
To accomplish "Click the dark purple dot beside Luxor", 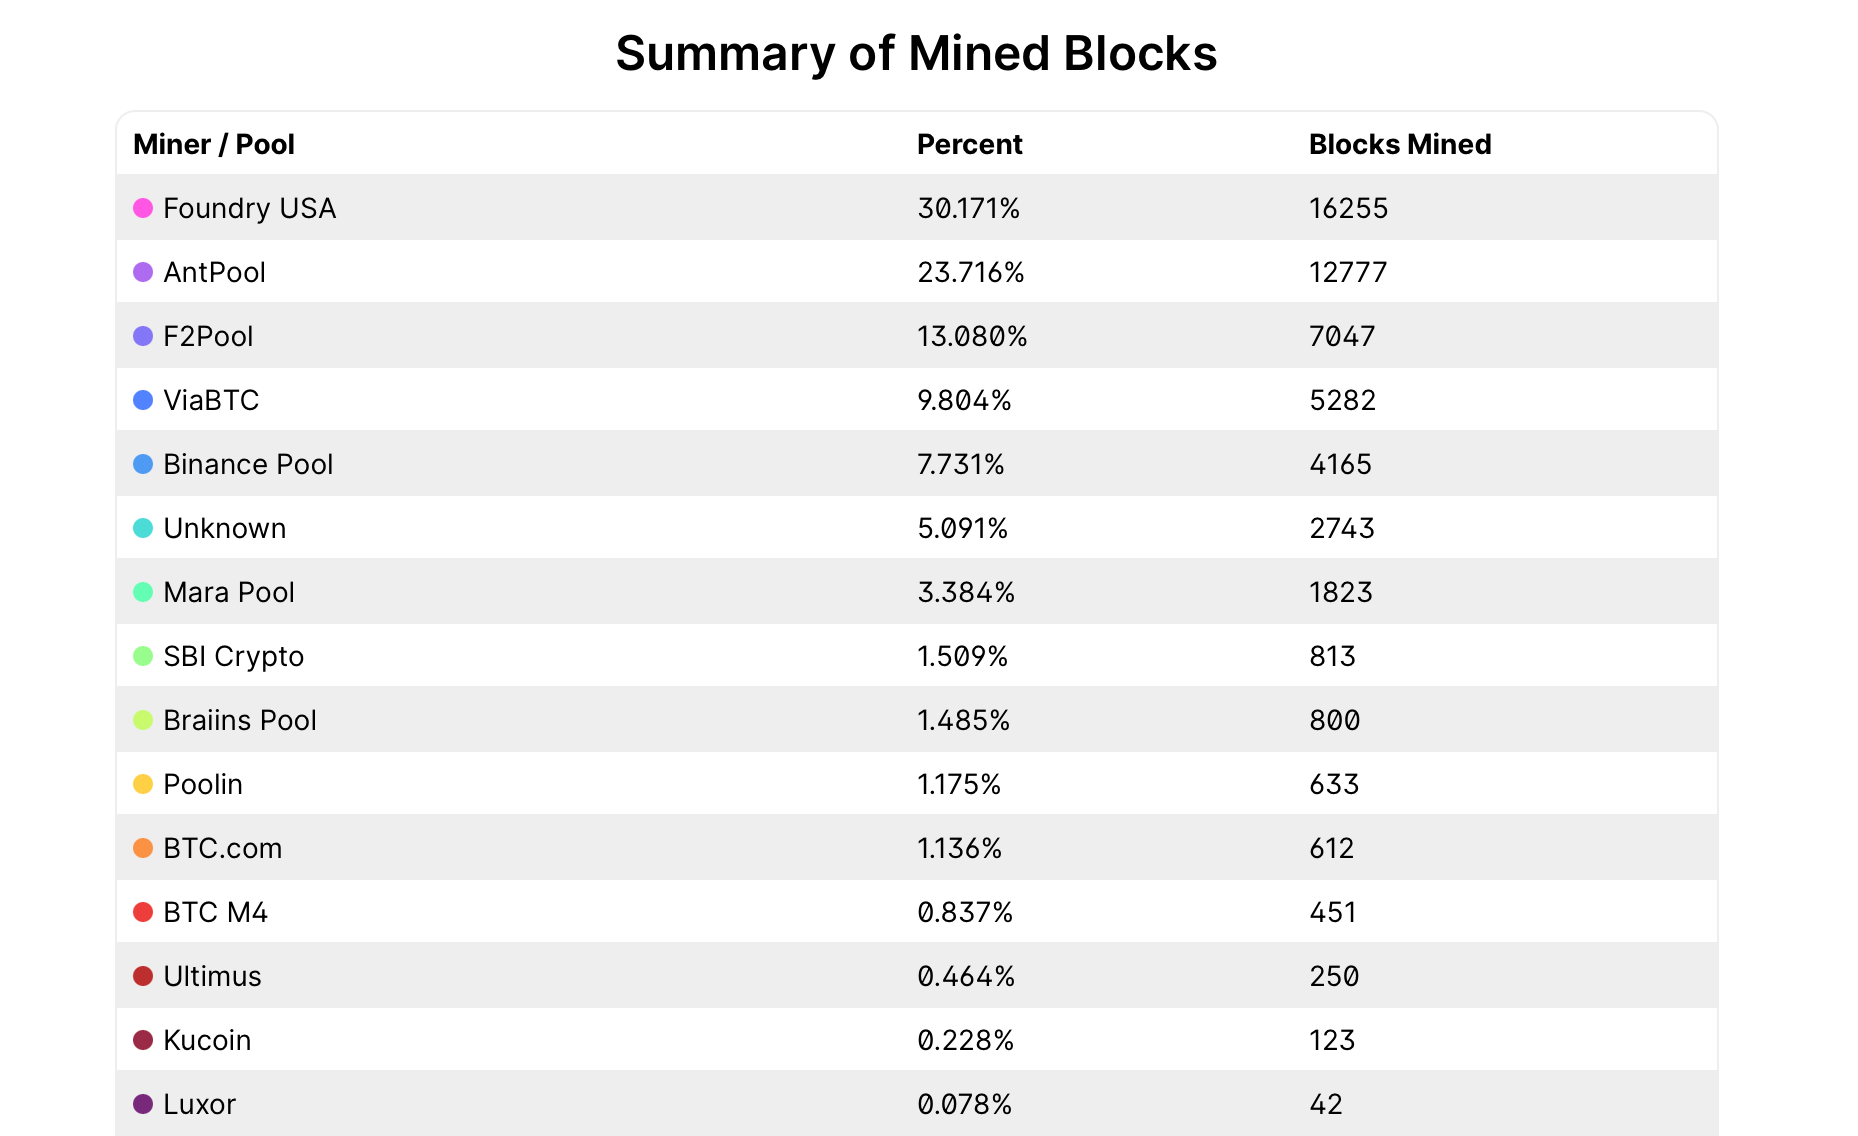I will (143, 1104).
